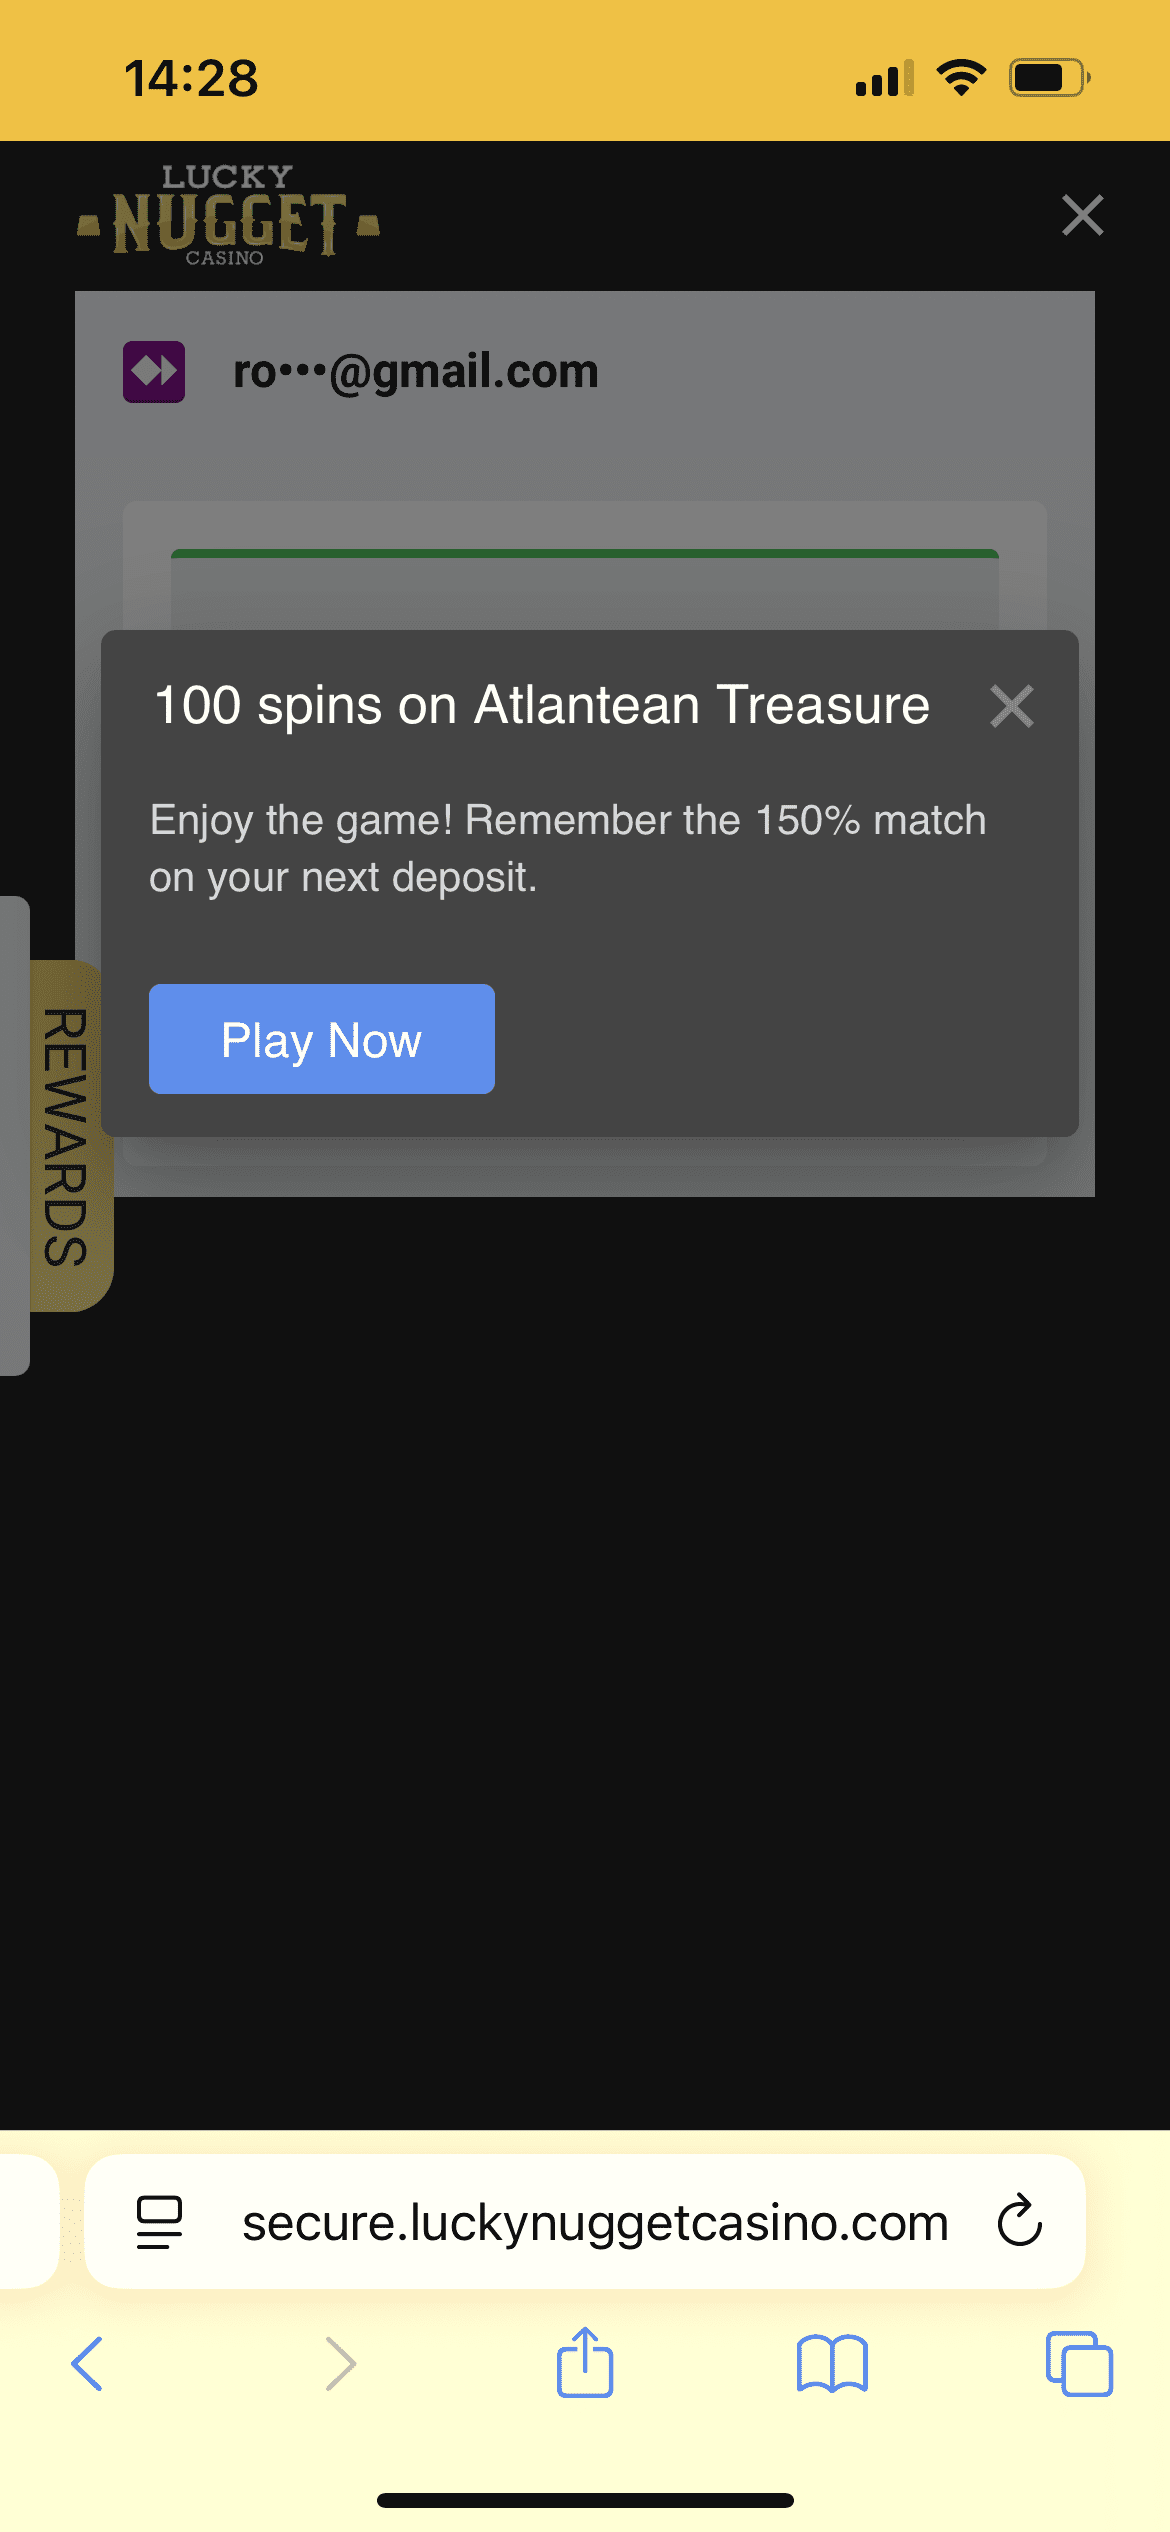Click the popup title "100 spins on Atlantean Treasure"
The width and height of the screenshot is (1170, 2532).
(x=542, y=705)
